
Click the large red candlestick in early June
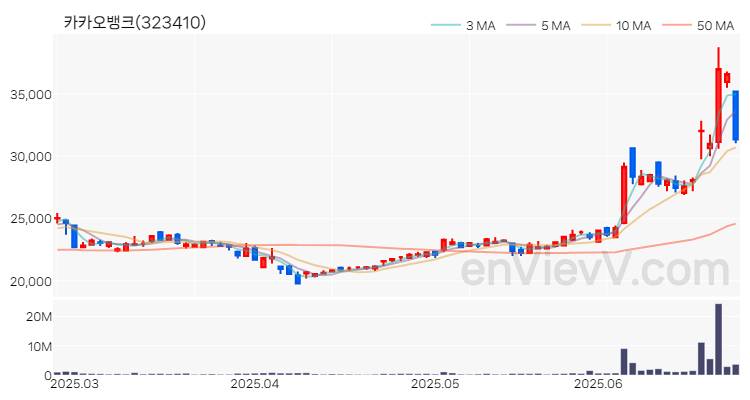coord(624,194)
